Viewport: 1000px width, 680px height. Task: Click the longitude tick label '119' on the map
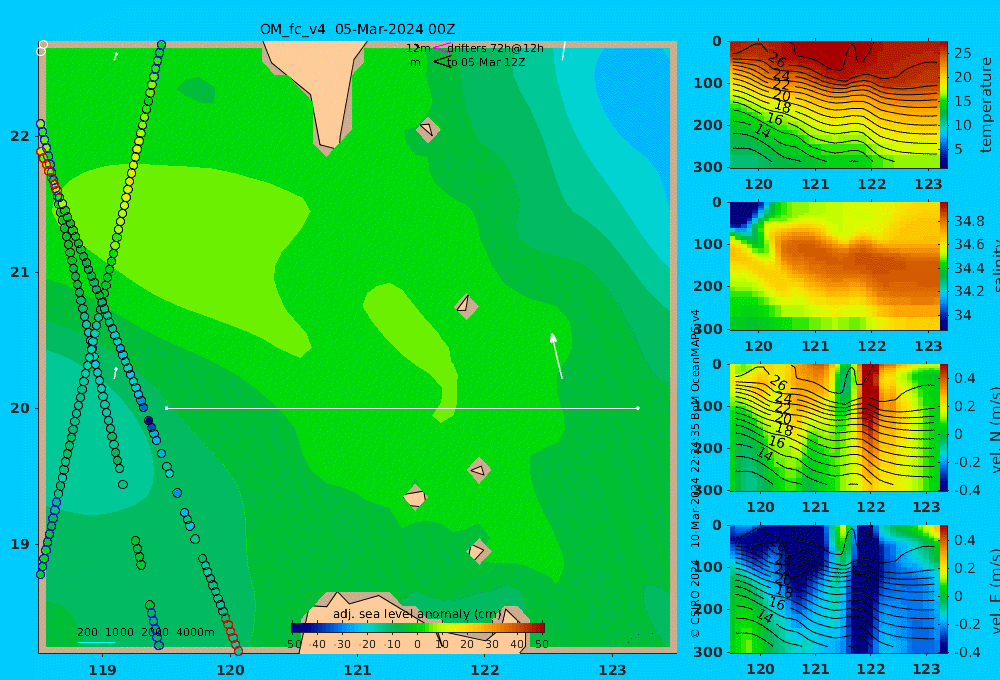pos(103,670)
